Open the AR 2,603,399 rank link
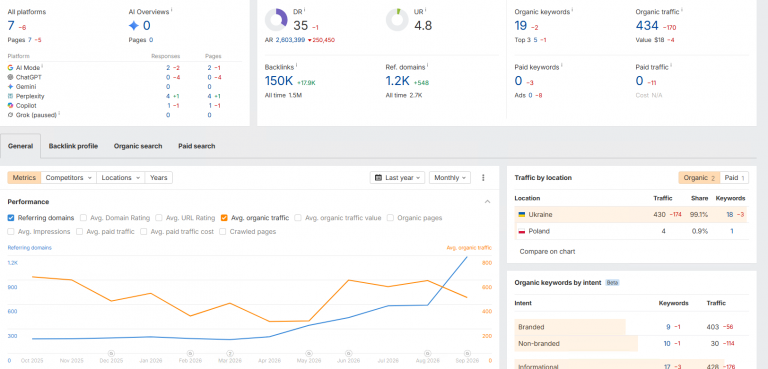The height and width of the screenshot is (369, 768). (x=290, y=40)
